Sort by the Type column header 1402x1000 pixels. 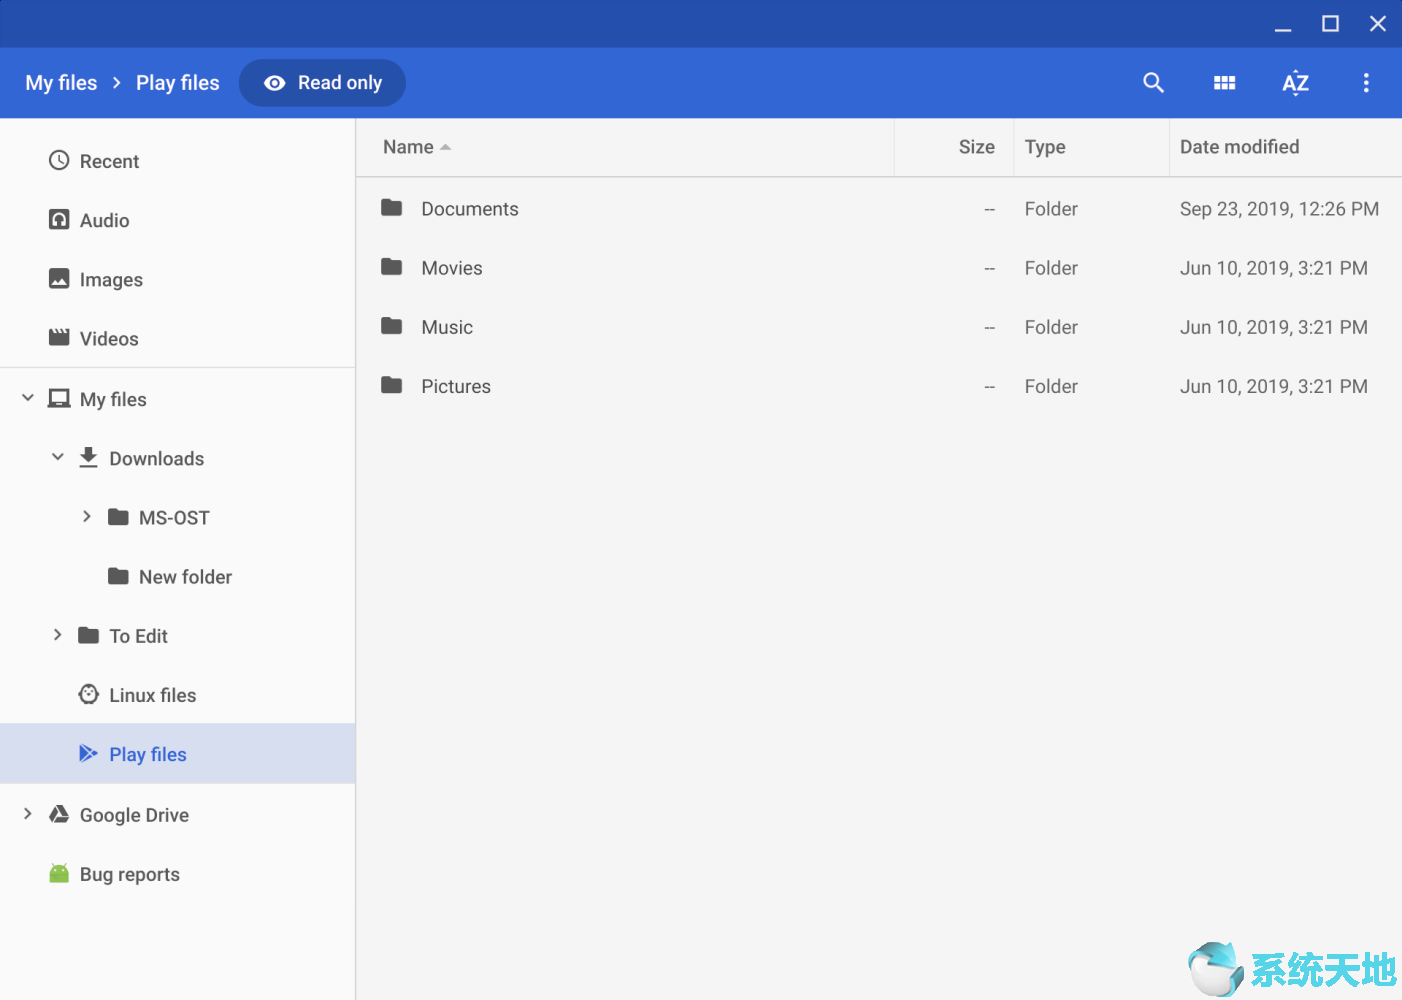coord(1045,147)
